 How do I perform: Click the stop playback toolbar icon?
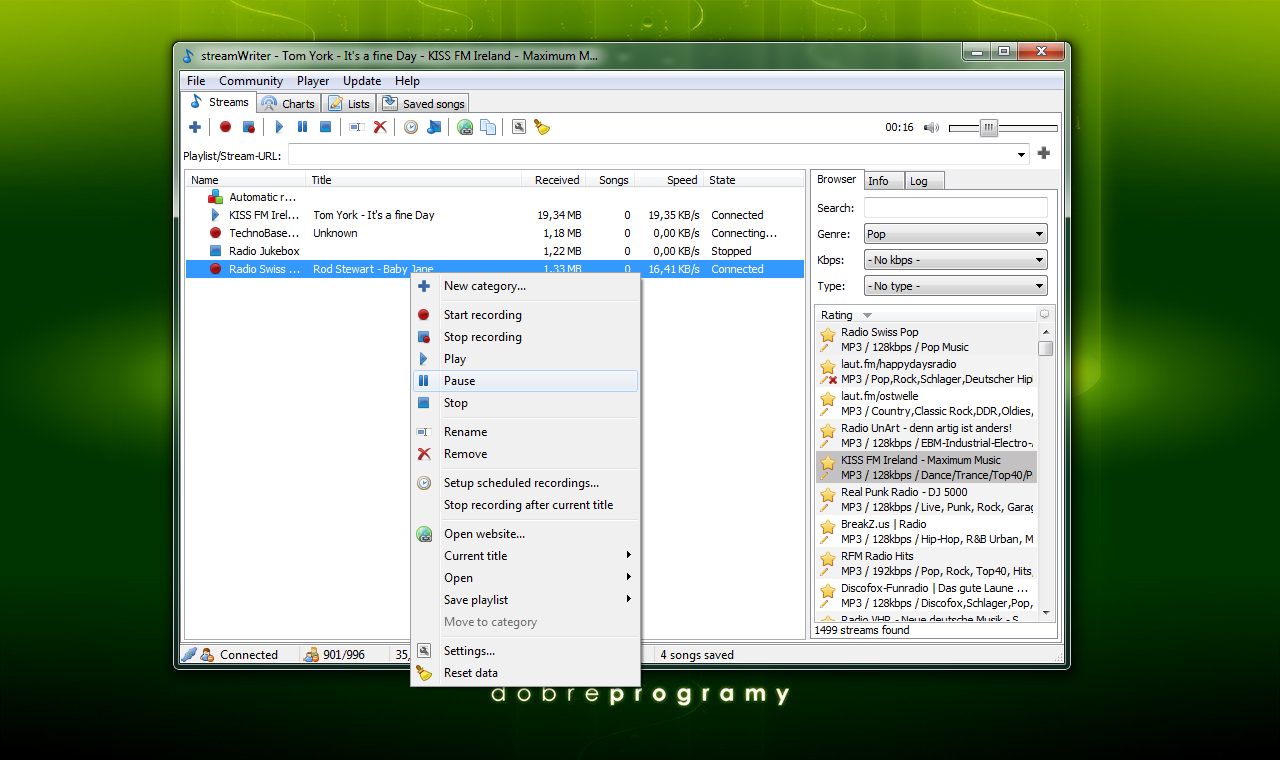[x=325, y=127]
